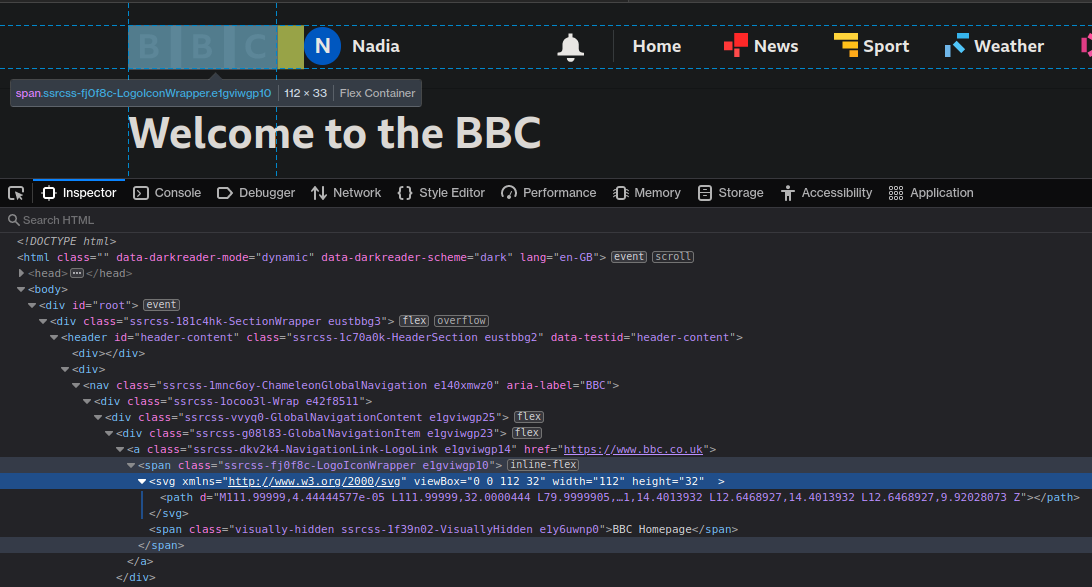Toggle the overflow badge on SectionWrapper div
The height and width of the screenshot is (587, 1092).
[461, 320]
